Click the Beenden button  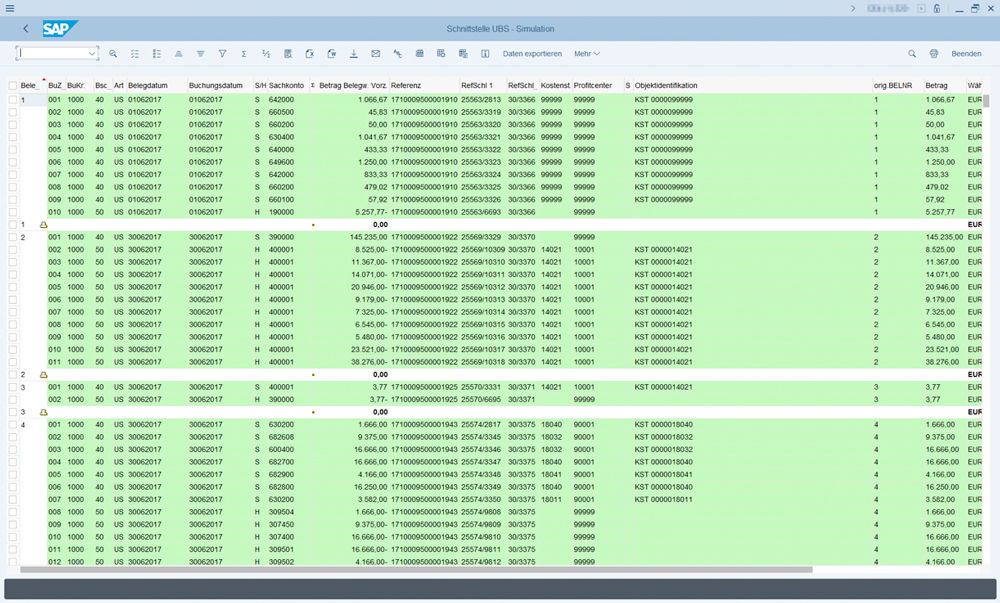966,53
